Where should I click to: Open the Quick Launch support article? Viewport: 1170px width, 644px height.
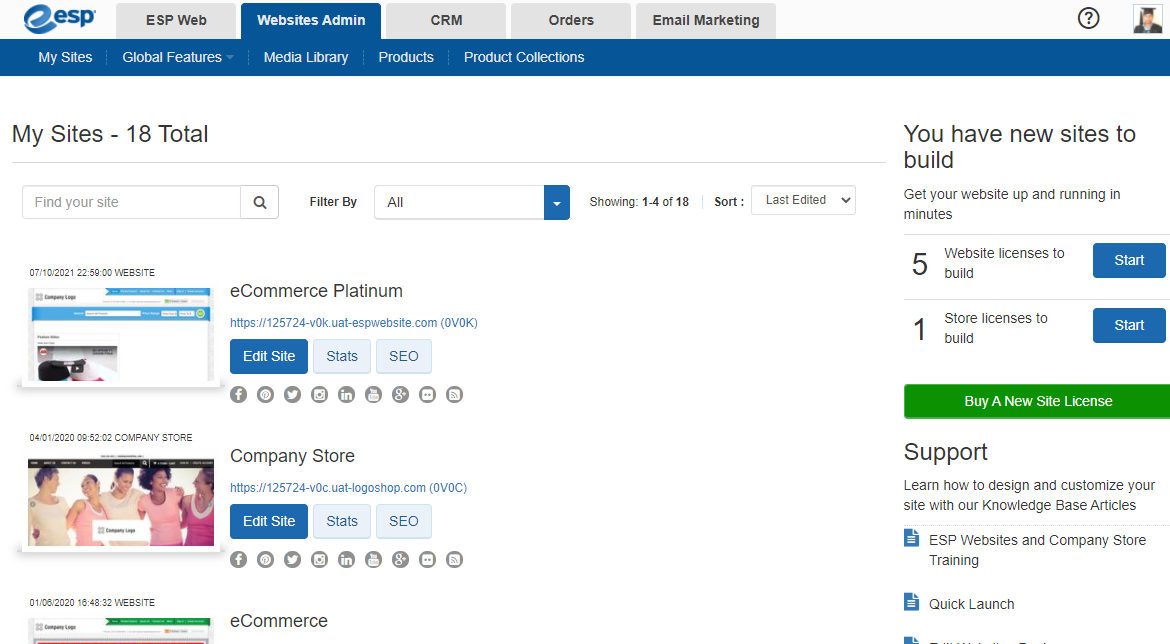click(972, 604)
